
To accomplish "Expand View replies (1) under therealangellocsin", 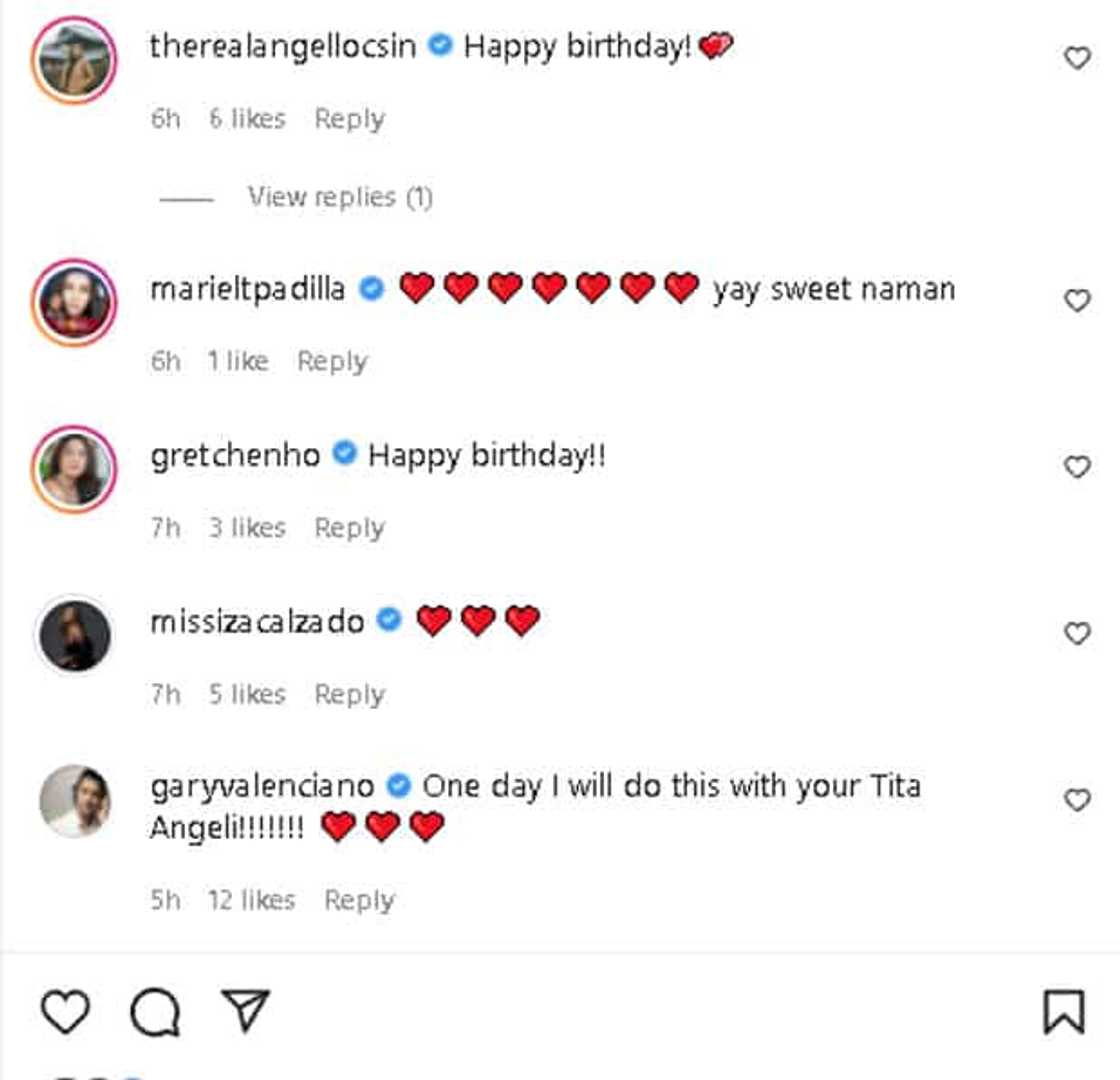I will coord(340,197).
